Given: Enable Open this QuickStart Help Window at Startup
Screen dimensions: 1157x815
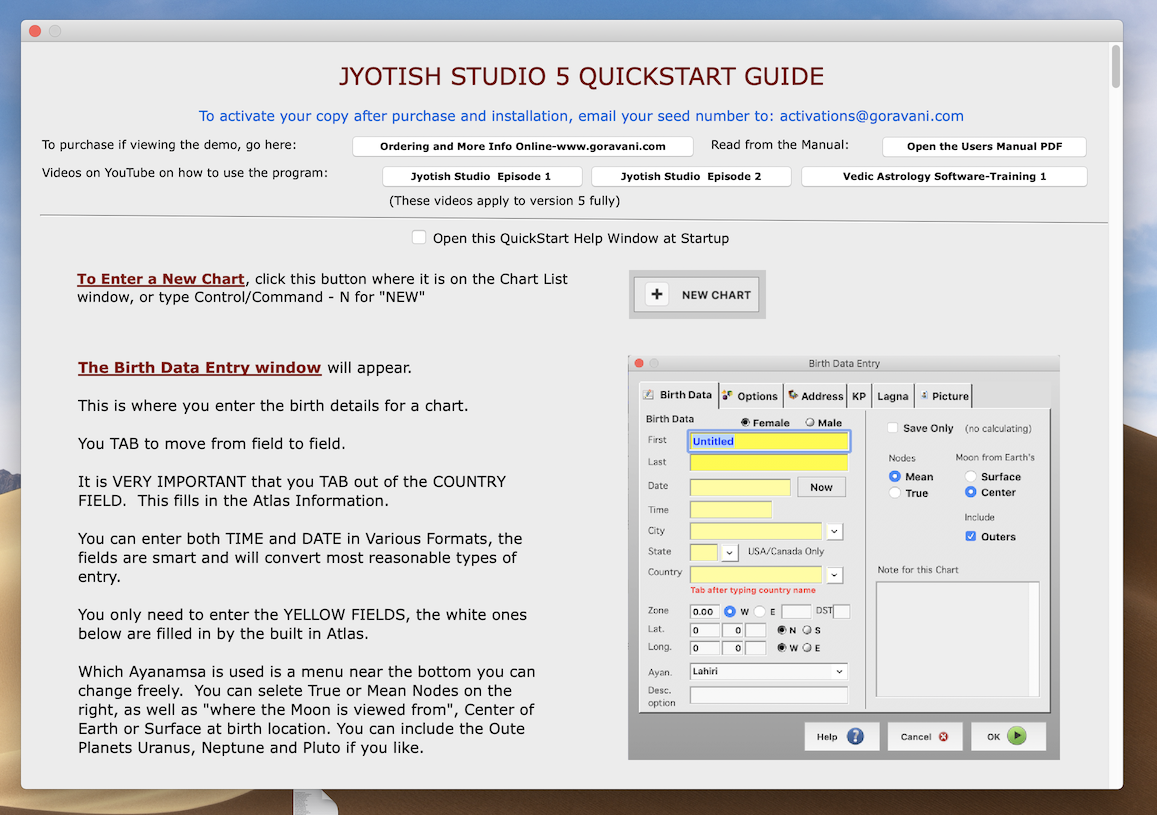Looking at the screenshot, I should (419, 238).
